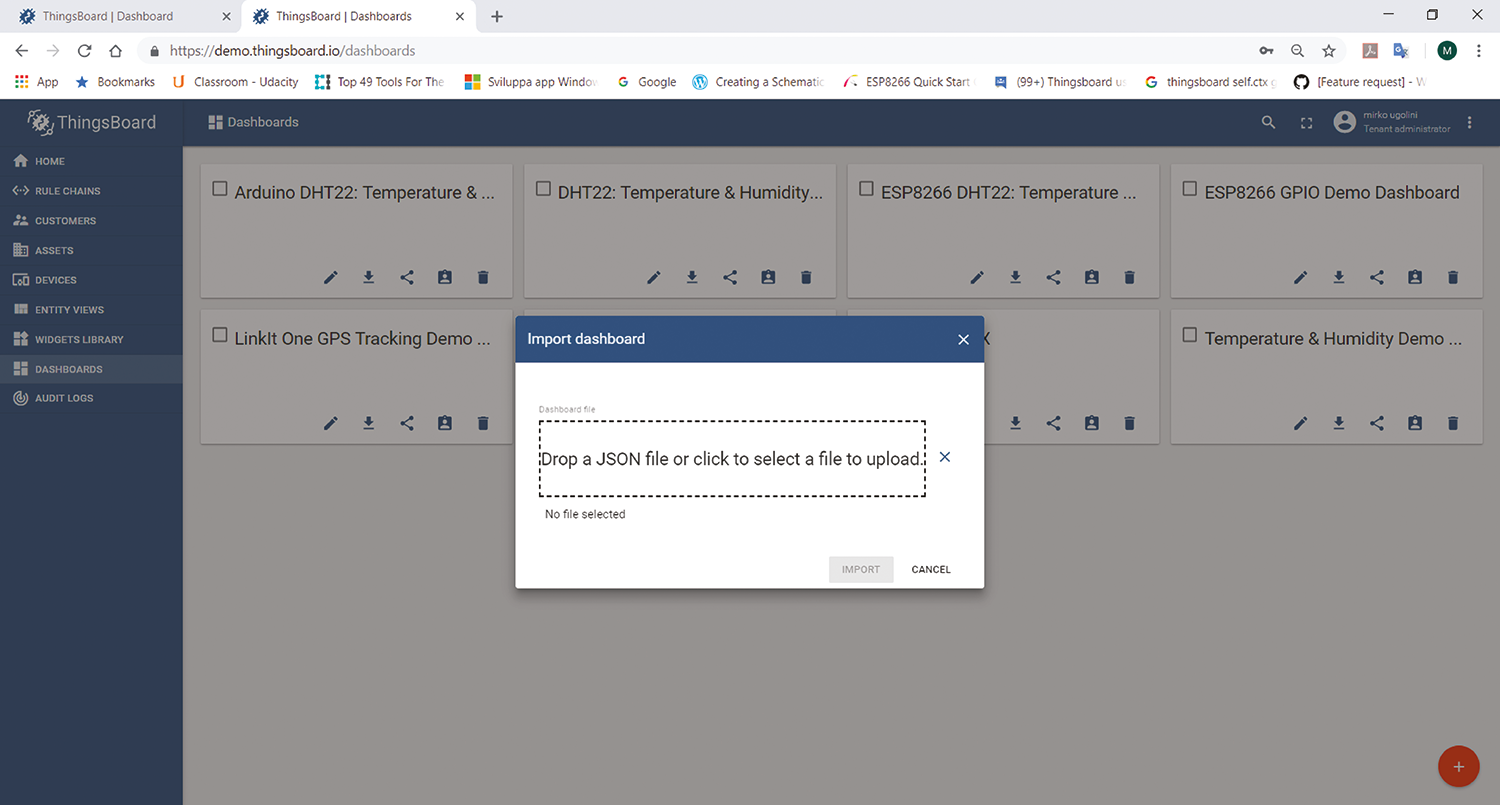Screen dimensions: 1500x805
Task: Clear selected file with the X beside drop zone
Action: pos(945,457)
